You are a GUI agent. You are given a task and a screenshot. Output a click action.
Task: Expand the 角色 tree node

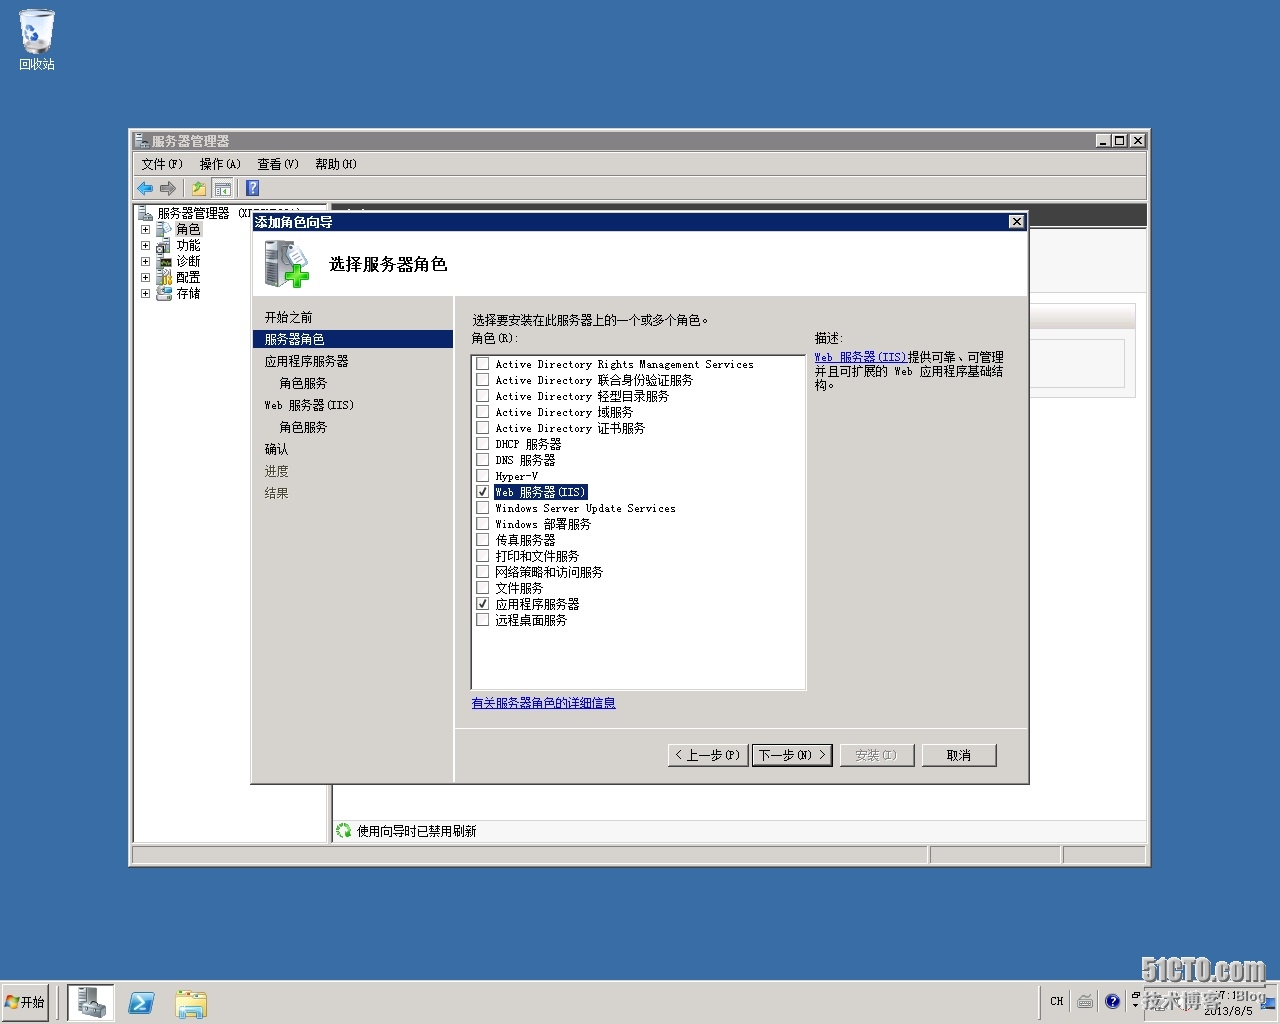[145, 229]
